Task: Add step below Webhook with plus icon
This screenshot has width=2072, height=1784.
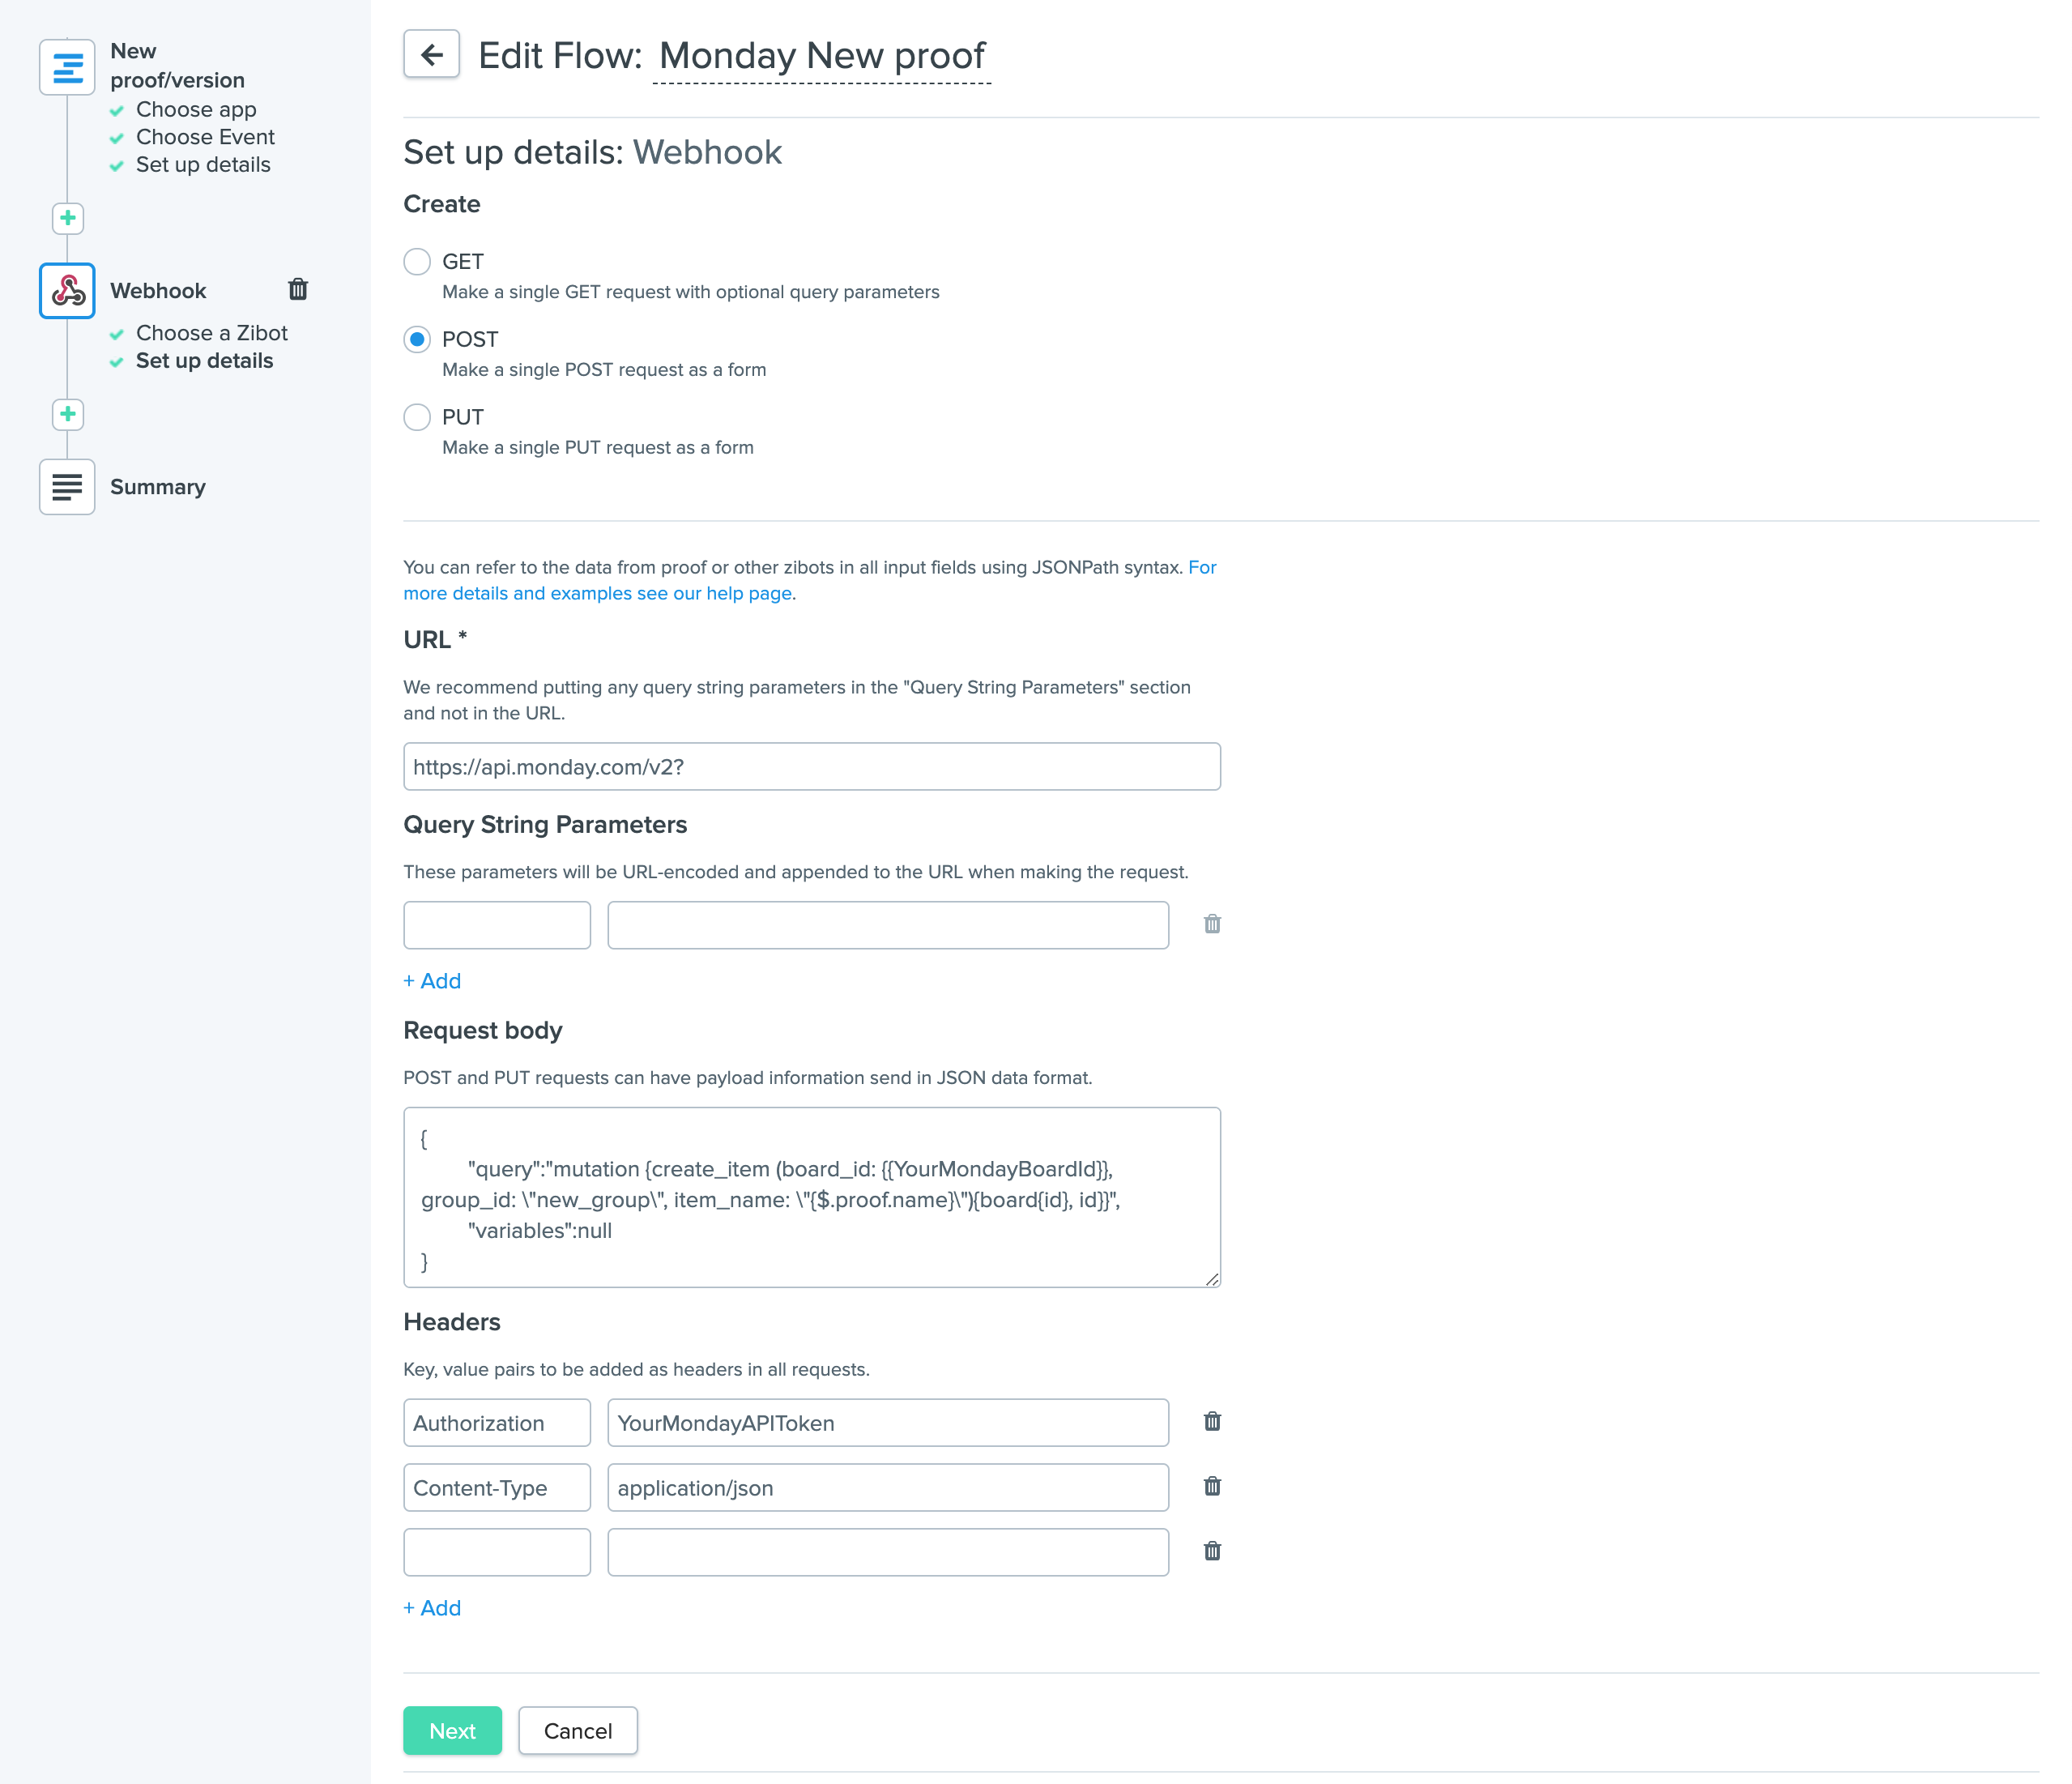Action: point(68,414)
